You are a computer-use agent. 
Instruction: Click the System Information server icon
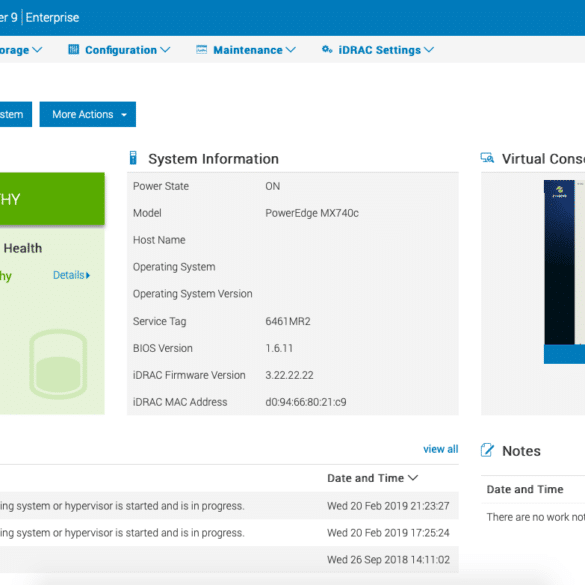pyautogui.click(x=133, y=158)
